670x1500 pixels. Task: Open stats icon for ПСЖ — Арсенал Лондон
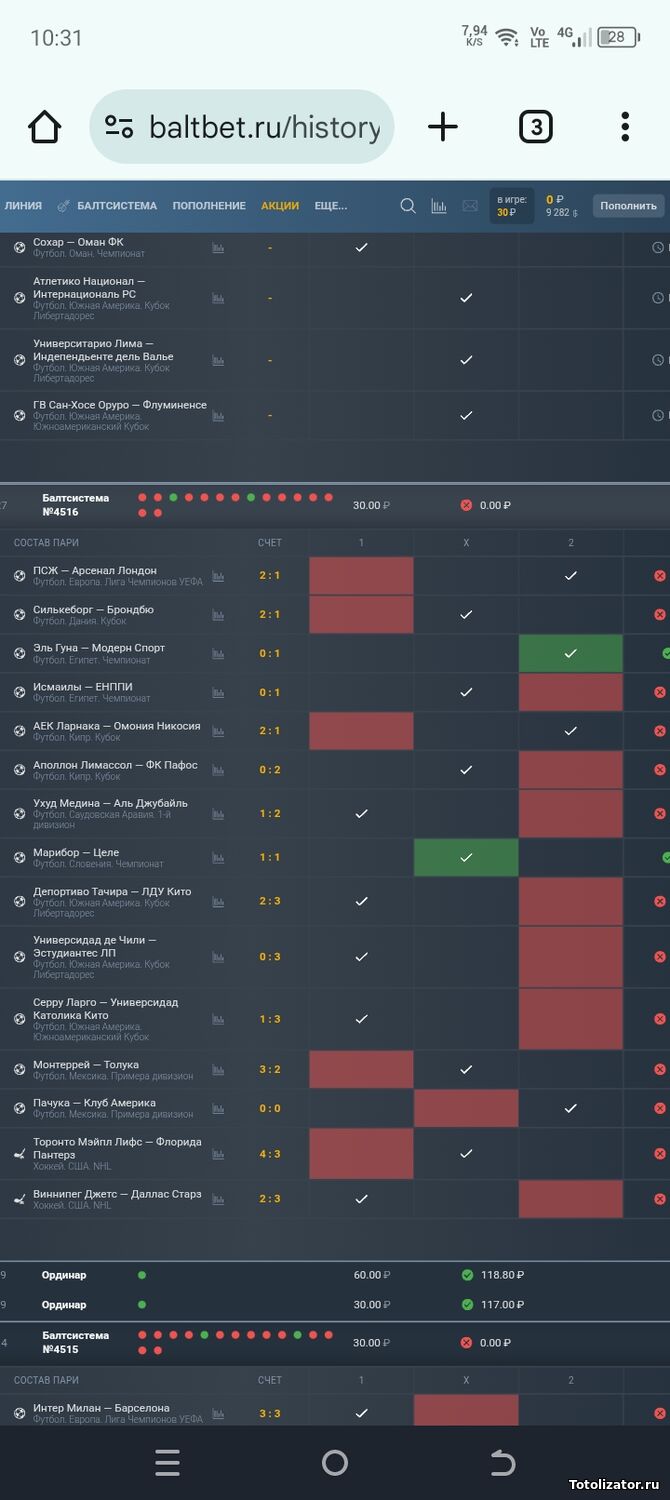[x=218, y=576]
